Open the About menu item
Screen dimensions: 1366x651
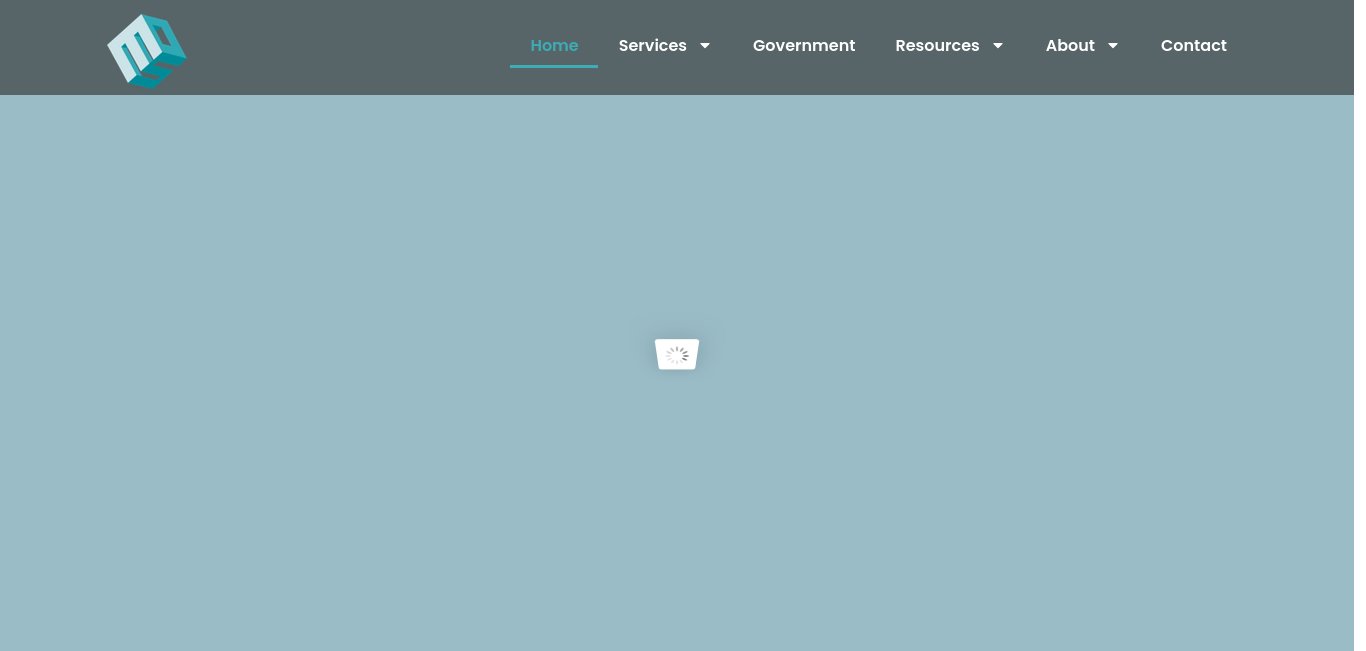point(1070,45)
